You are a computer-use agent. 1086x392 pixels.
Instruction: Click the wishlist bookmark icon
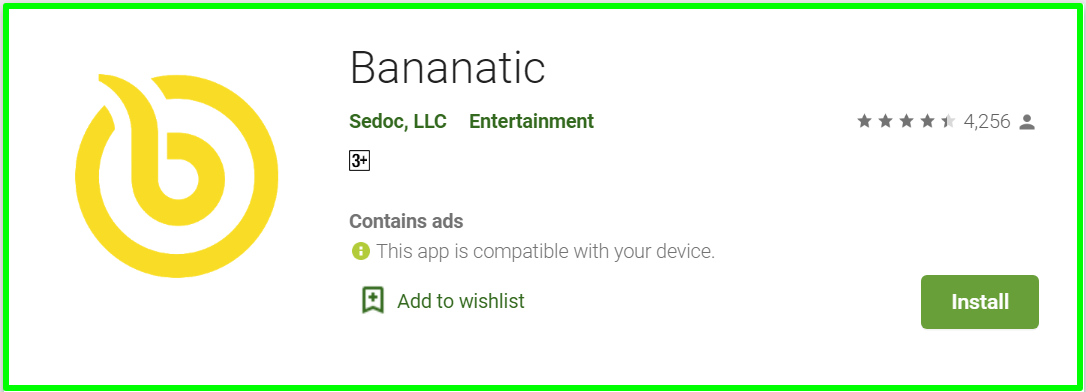click(373, 301)
